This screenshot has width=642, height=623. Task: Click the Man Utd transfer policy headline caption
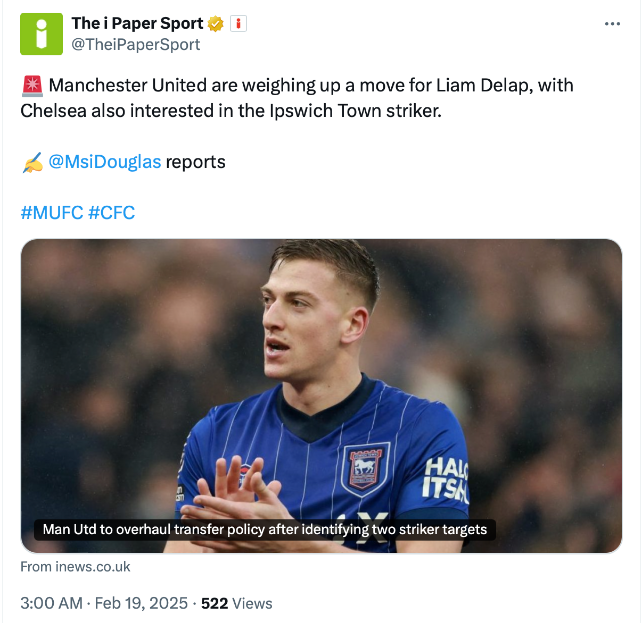[x=265, y=529]
